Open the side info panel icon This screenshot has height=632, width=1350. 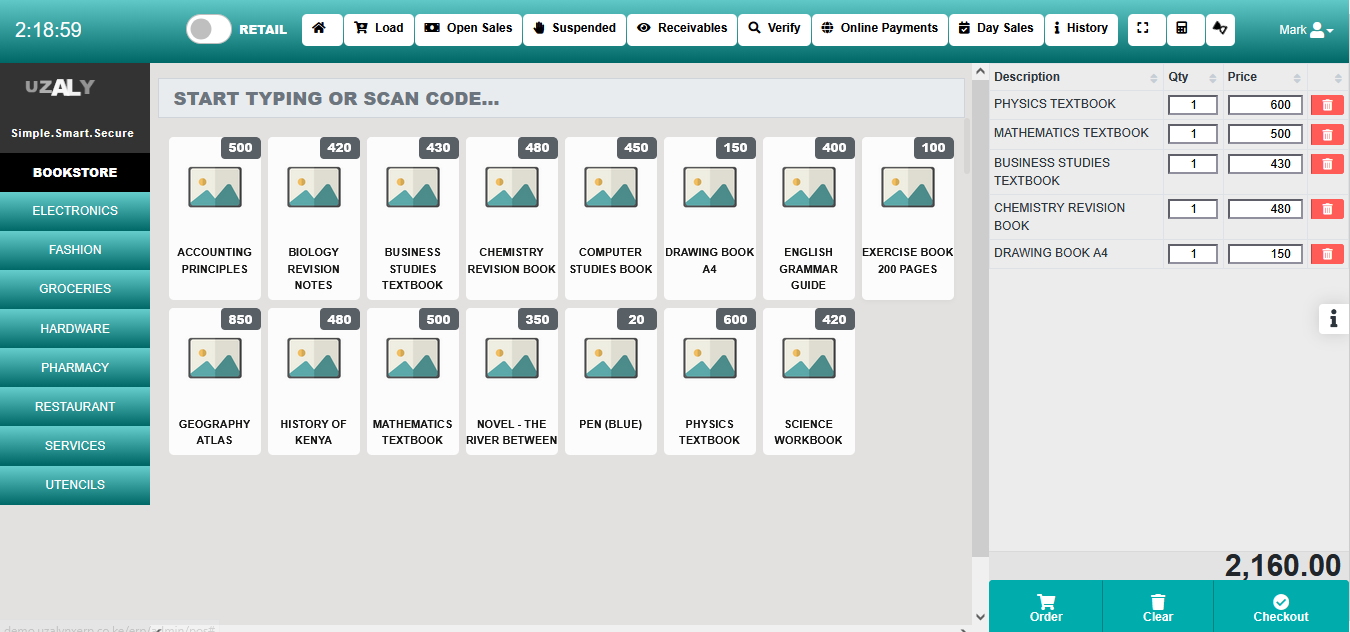[x=1333, y=319]
